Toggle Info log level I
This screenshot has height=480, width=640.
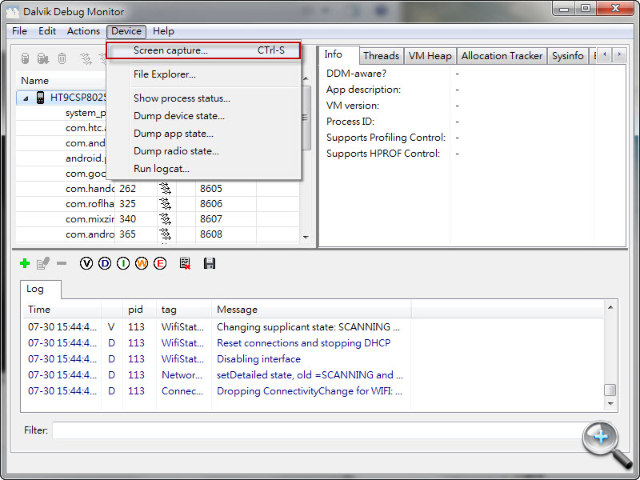tap(123, 264)
